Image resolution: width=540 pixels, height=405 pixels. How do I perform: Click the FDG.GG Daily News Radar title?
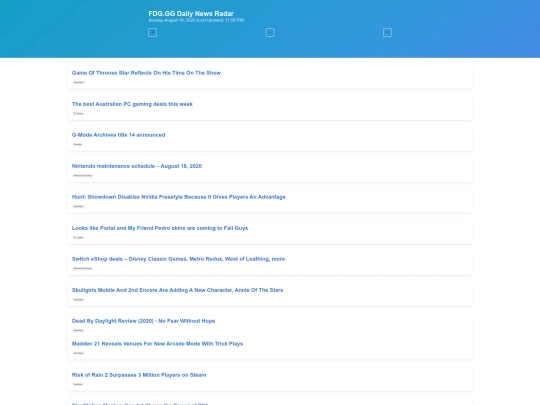191,13
